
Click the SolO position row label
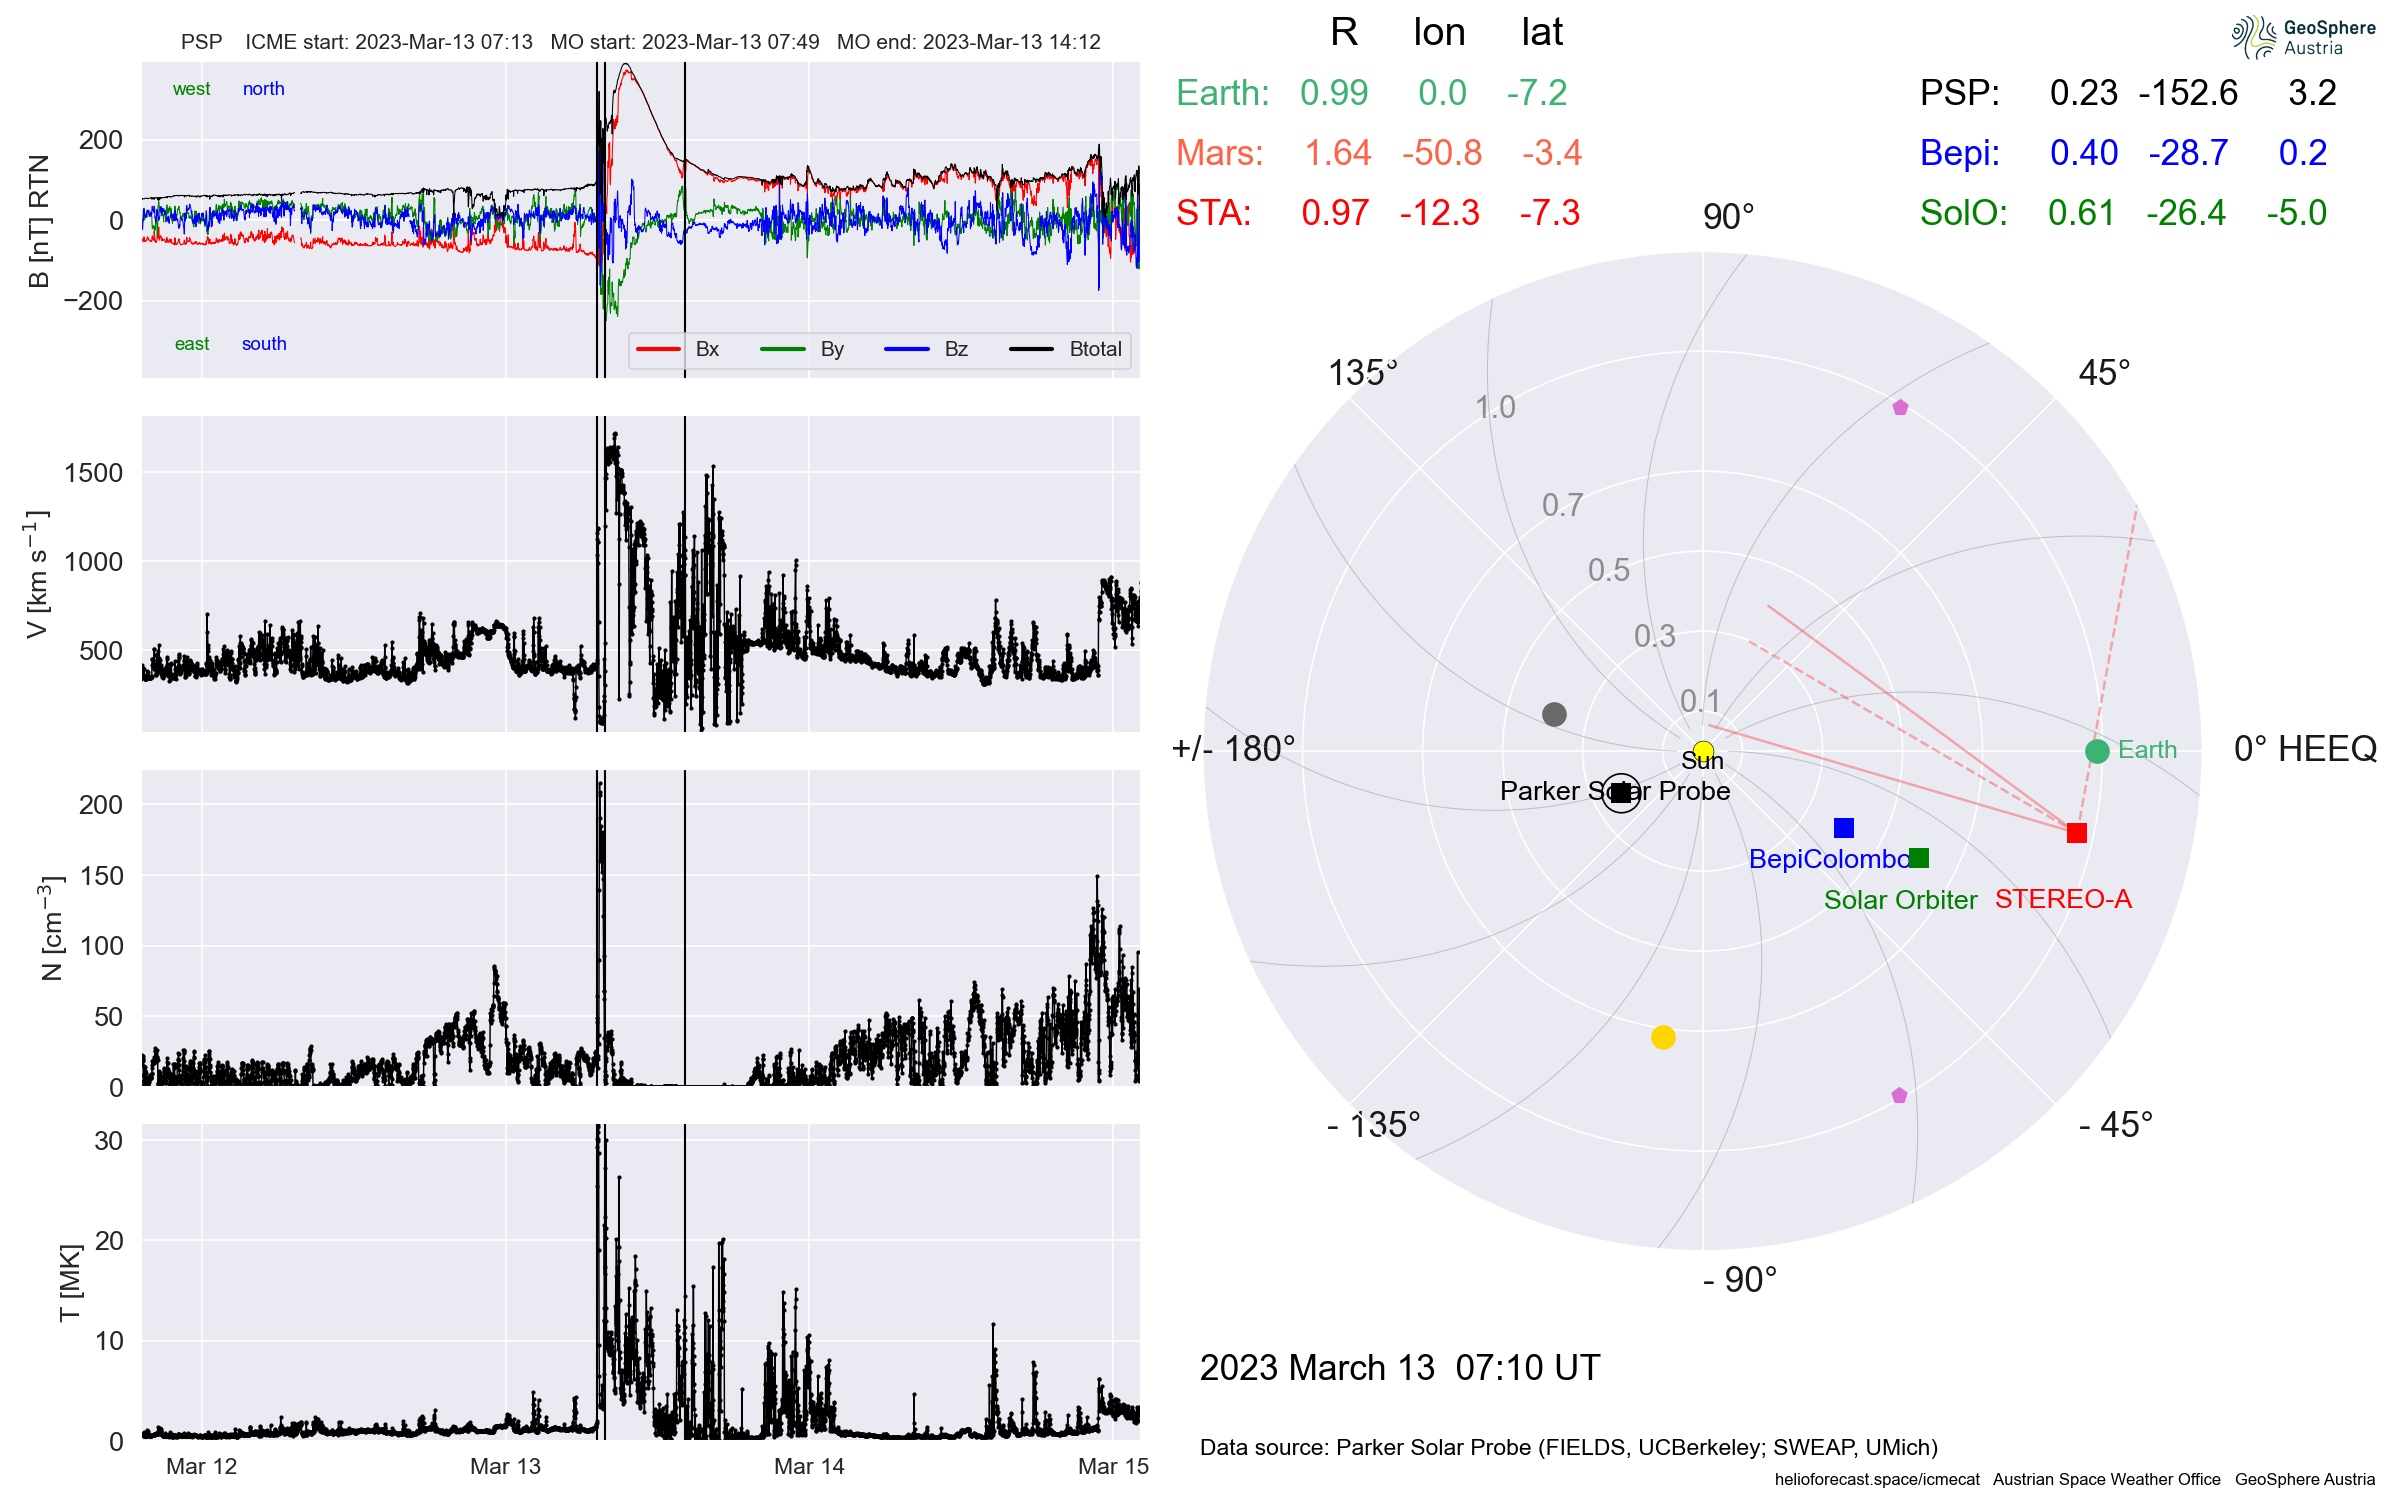point(1963,213)
